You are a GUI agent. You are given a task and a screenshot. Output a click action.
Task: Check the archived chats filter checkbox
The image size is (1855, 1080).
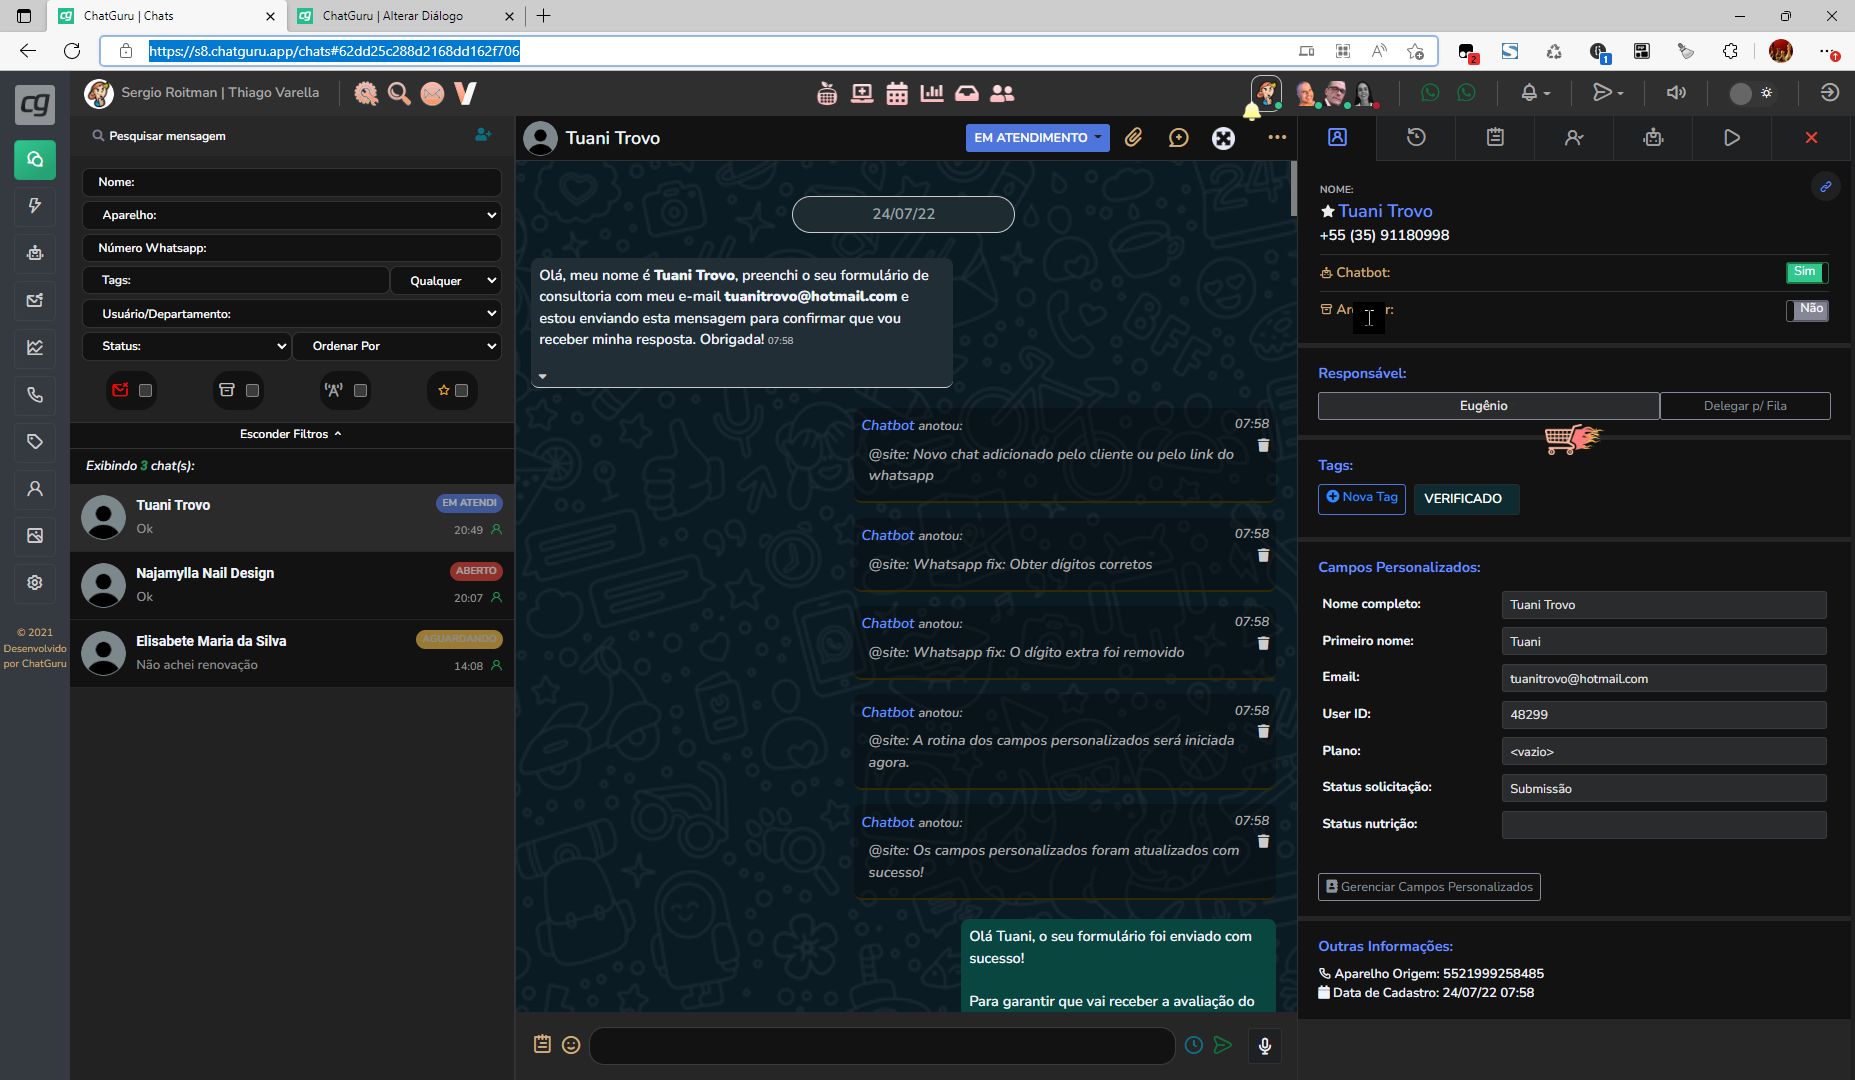pyautogui.click(x=253, y=391)
